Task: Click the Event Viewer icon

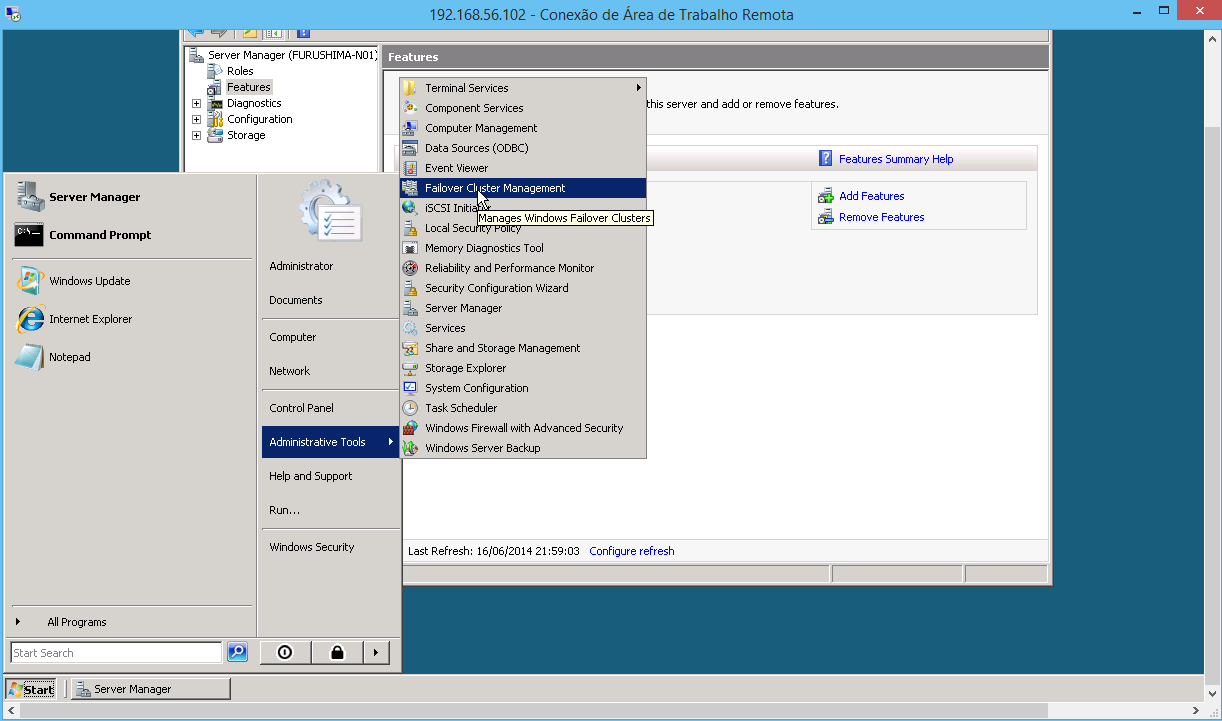Action: point(409,168)
